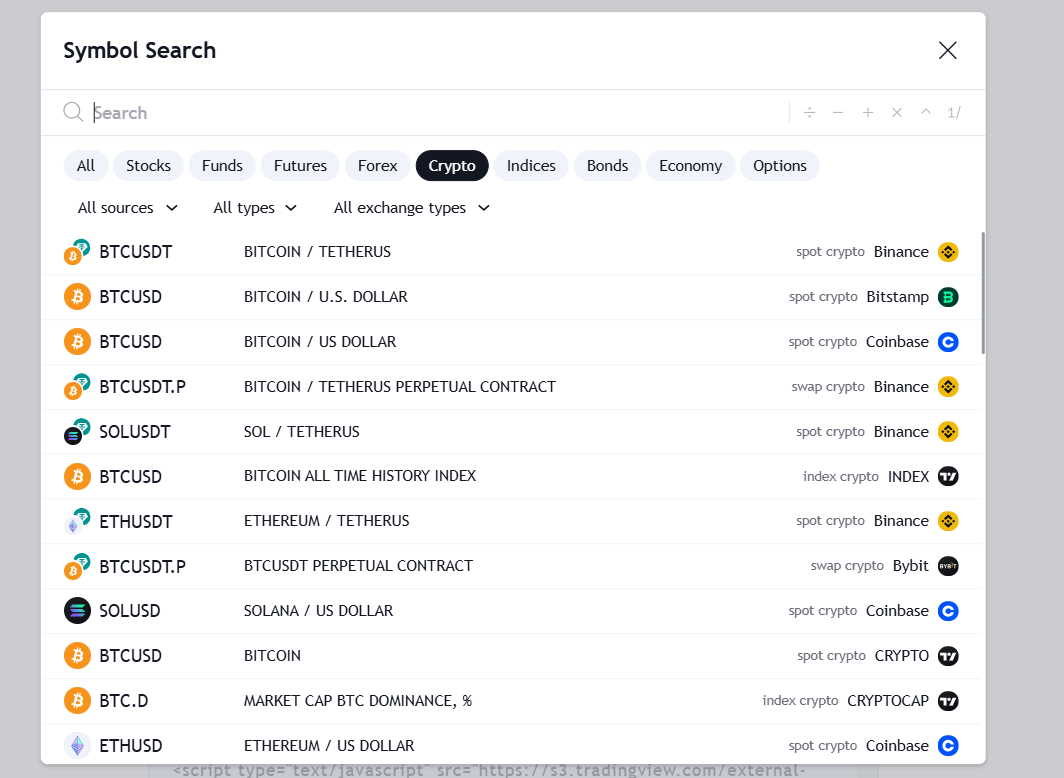Viewport: 1064px width, 778px height.
Task: Click the Bitcoin icon of the Bitstamp BTCUSD row
Action: 77,296
